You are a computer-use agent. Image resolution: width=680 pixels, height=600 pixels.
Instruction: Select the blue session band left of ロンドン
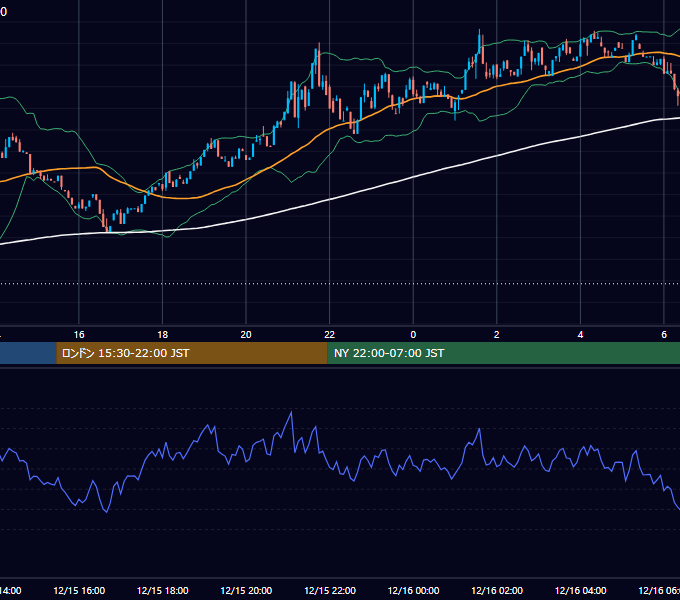[28, 353]
